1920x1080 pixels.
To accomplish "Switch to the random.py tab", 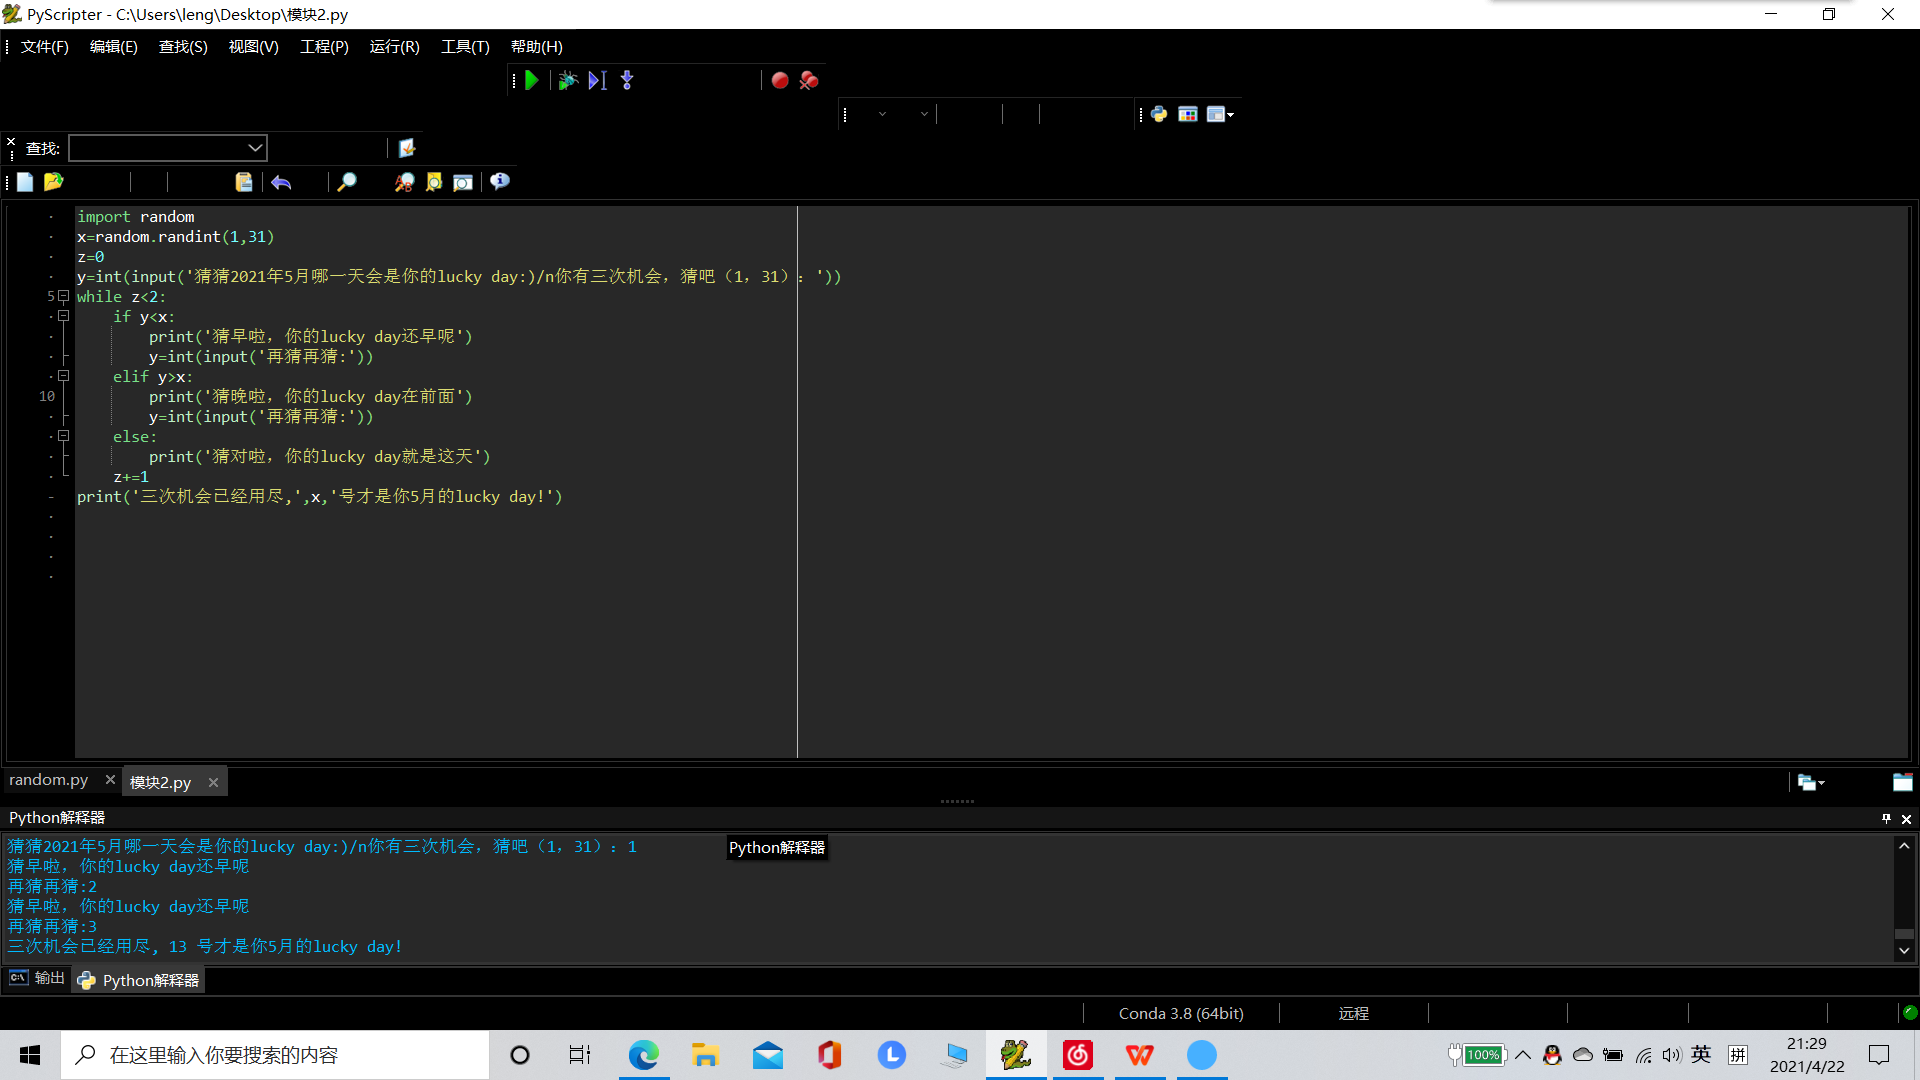I will [x=49, y=780].
